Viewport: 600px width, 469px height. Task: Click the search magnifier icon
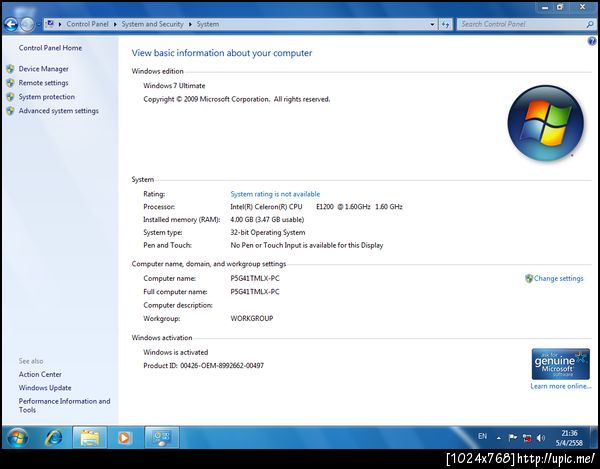[590, 24]
